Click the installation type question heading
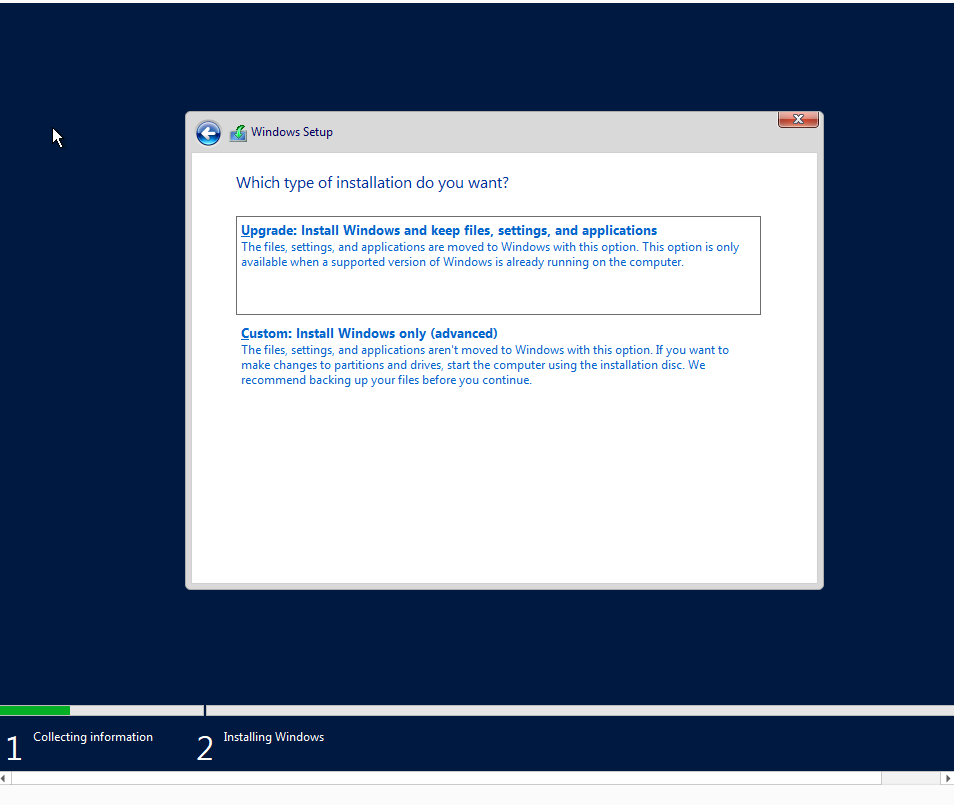Image resolution: width=954 pixels, height=805 pixels. [x=372, y=183]
